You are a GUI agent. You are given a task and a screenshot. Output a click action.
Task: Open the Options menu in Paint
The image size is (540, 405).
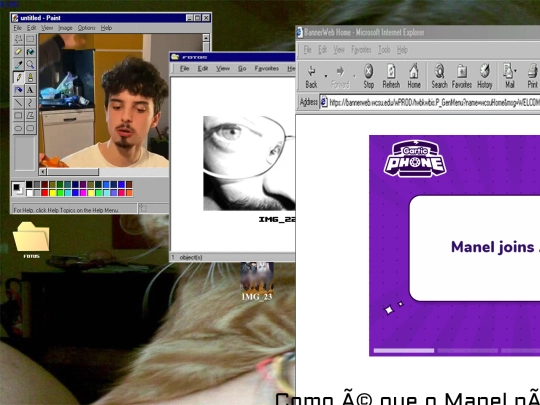(86, 28)
